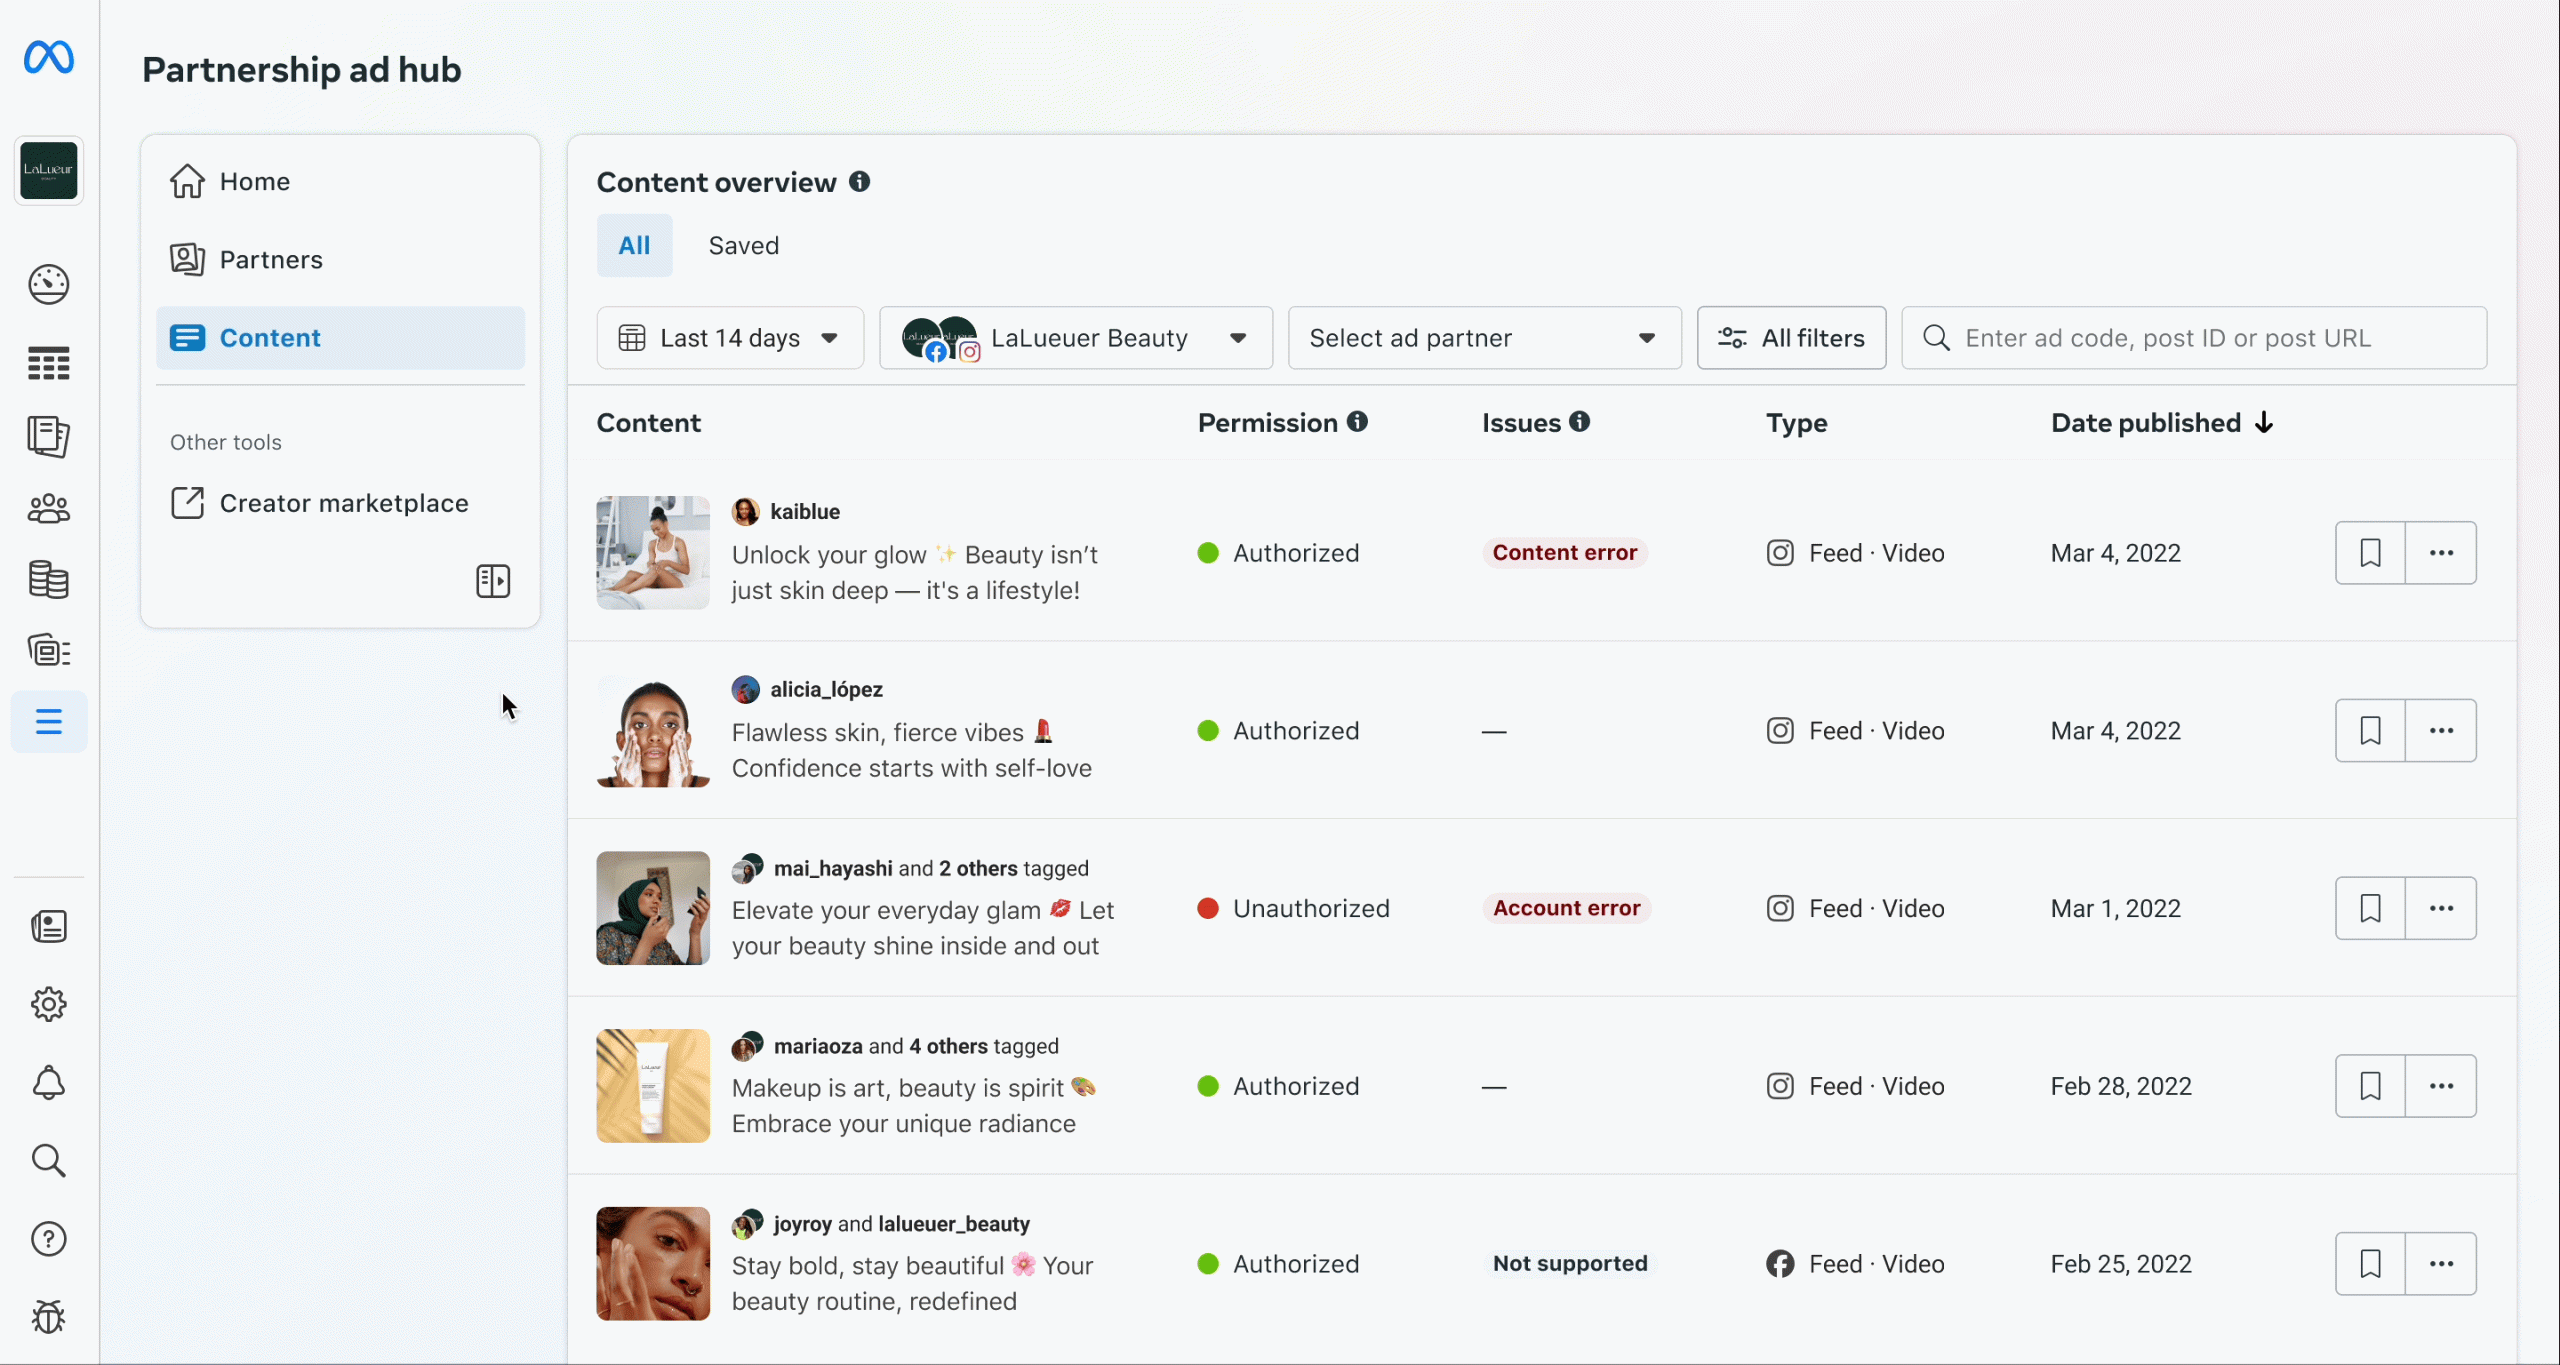Open the Select ad partner dropdown
This screenshot has width=2560, height=1365.
tap(1485, 338)
